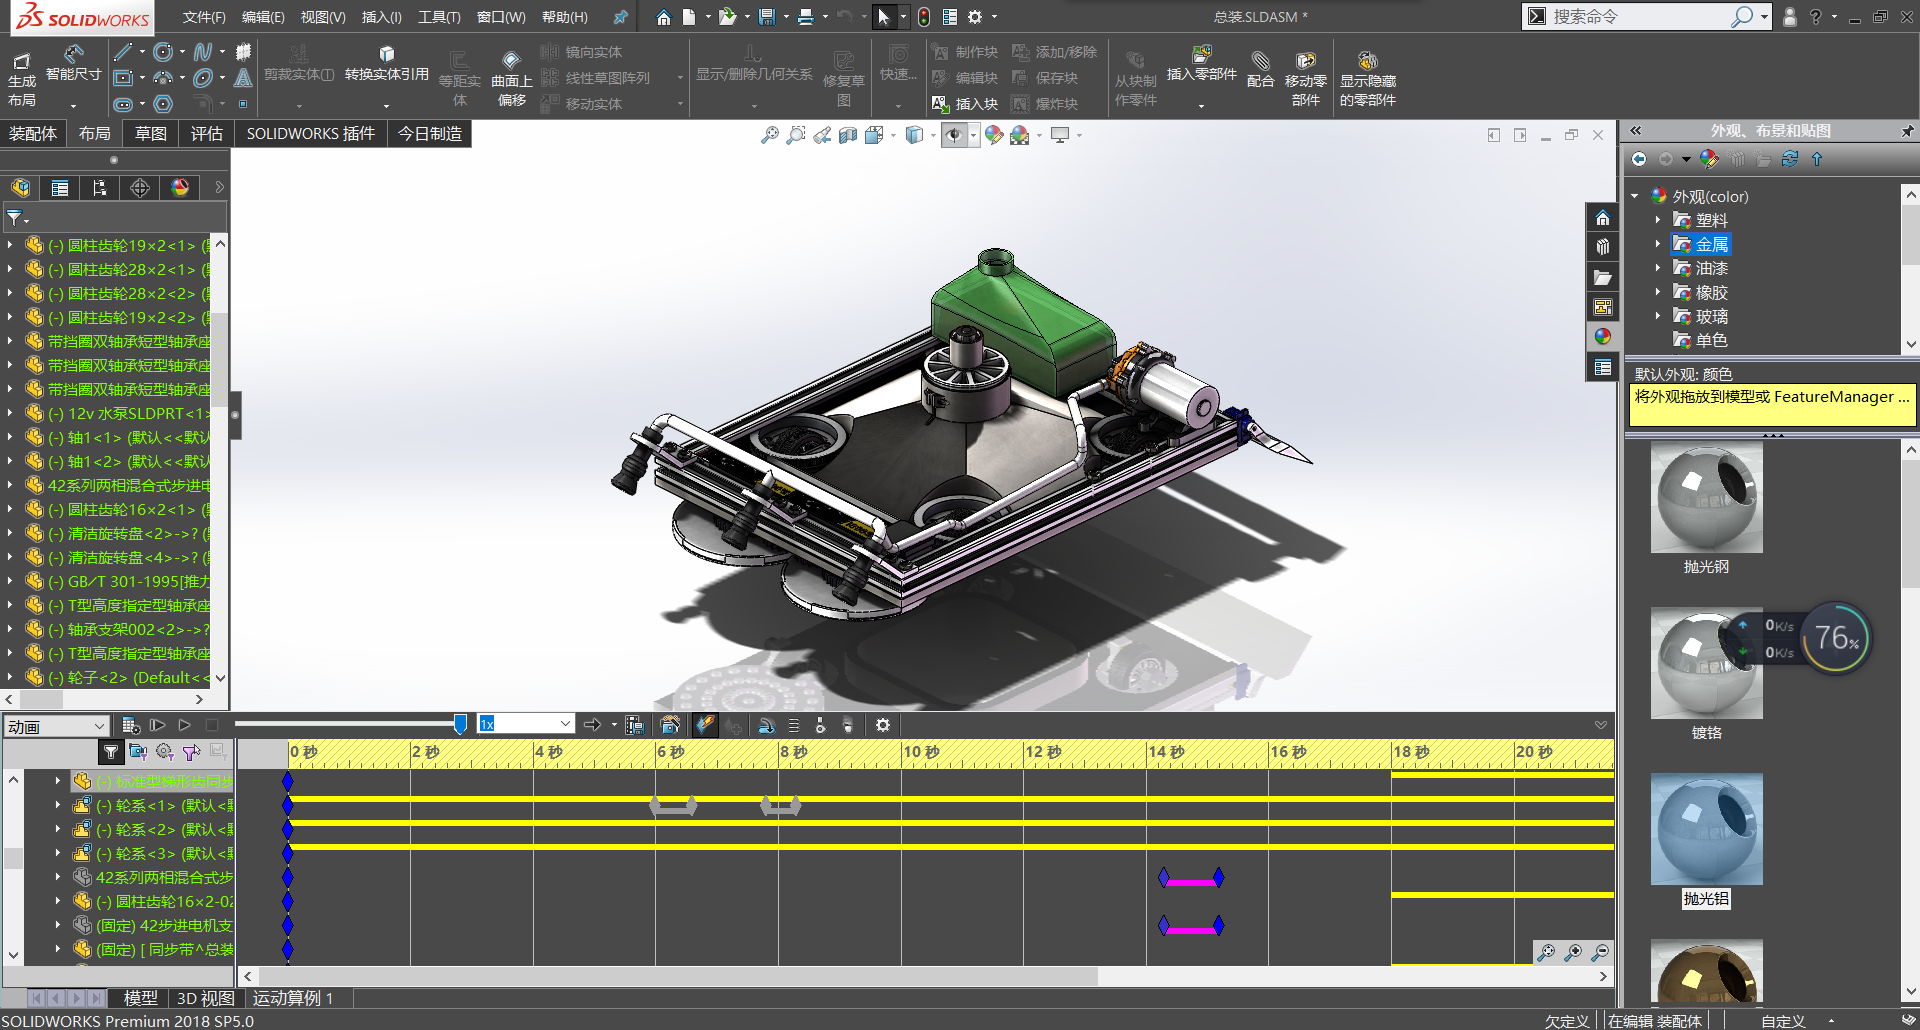Toggle the Autokey button in motion toolbar
The width and height of the screenshot is (1920, 1030).
(705, 725)
